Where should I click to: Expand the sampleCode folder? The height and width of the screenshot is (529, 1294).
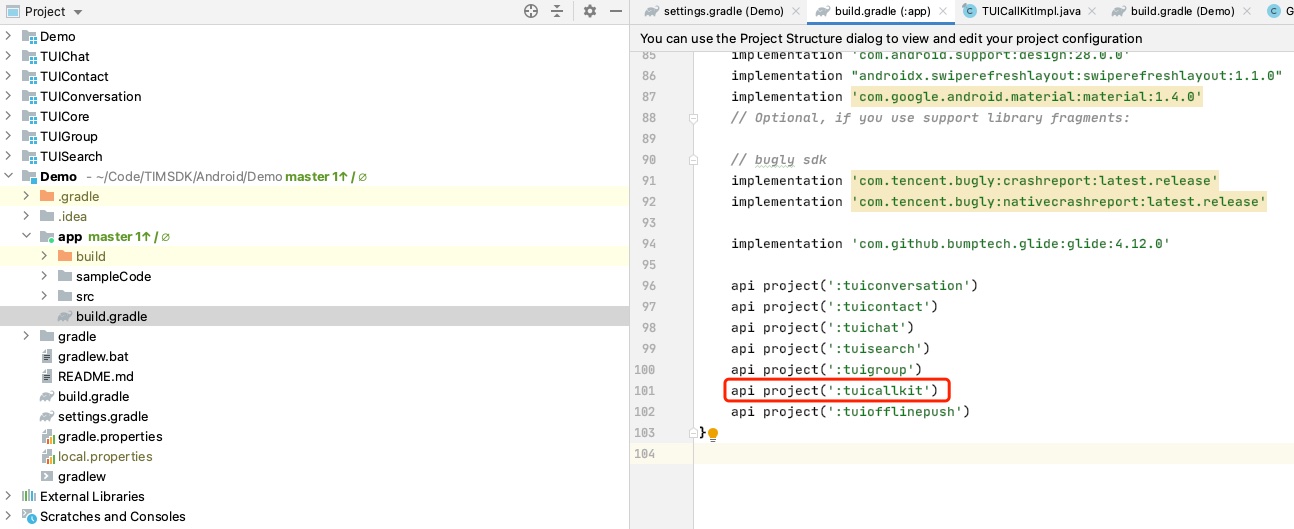coord(45,276)
